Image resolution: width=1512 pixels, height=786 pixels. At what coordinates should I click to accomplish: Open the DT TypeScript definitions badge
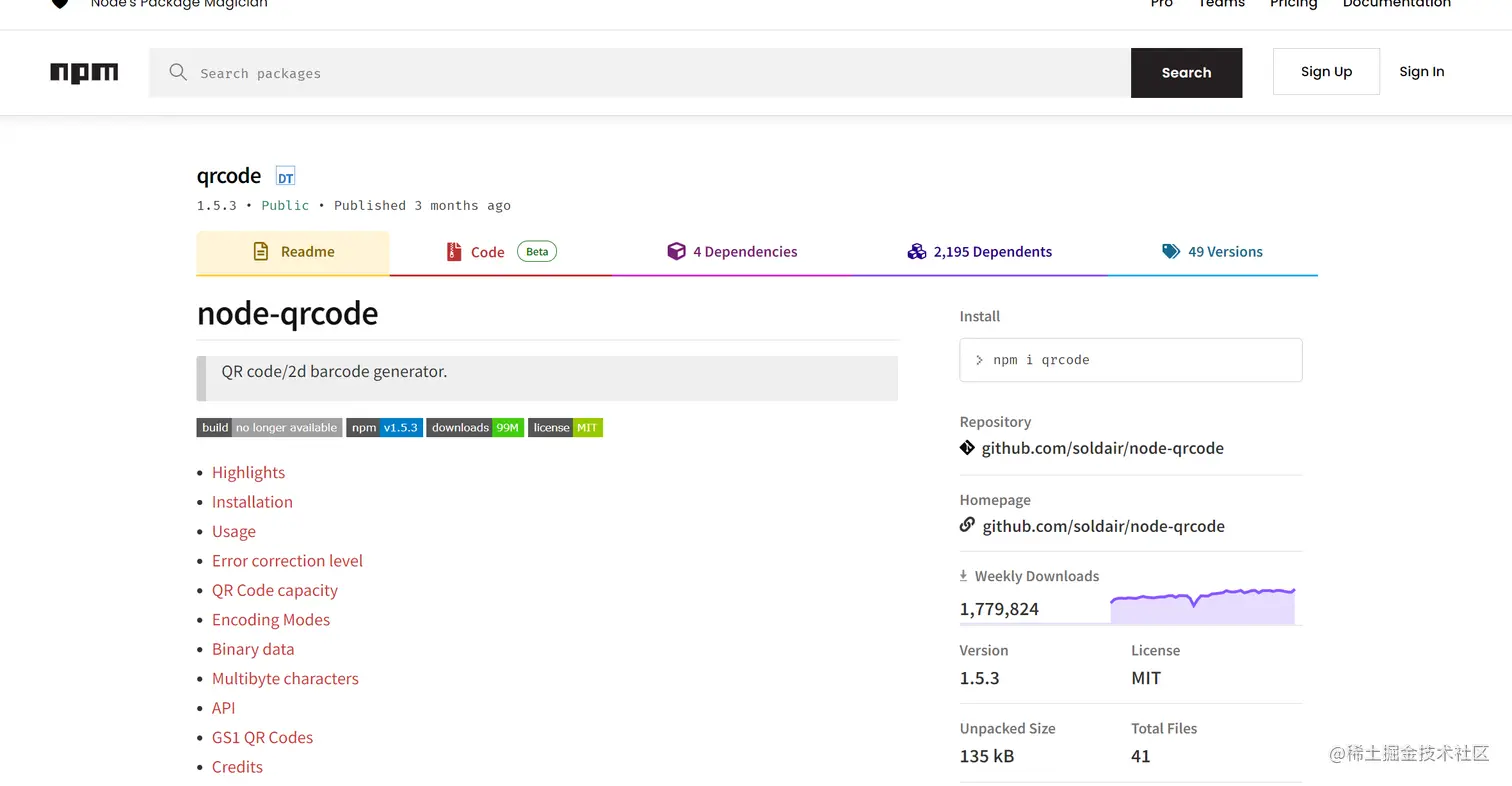click(286, 177)
